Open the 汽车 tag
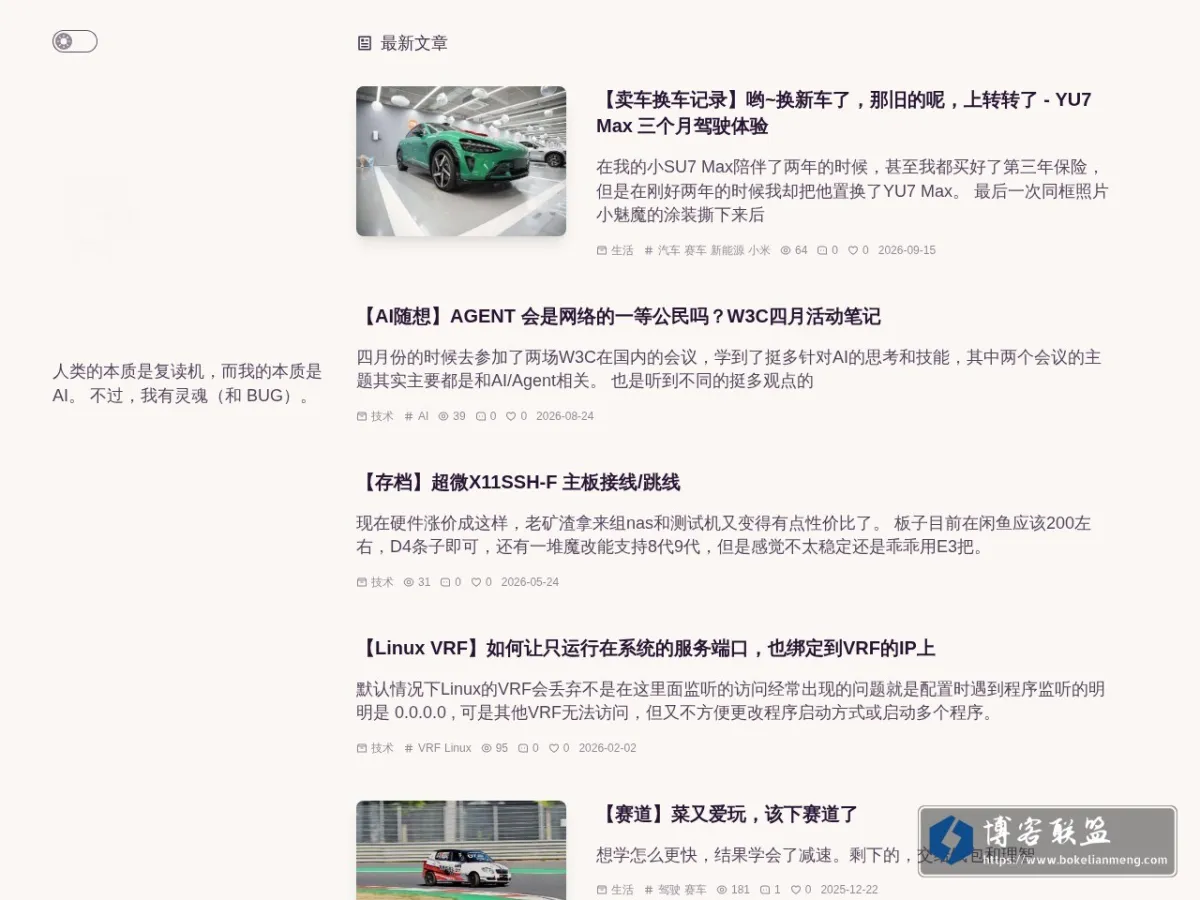This screenshot has height=900, width=1200. [x=669, y=251]
